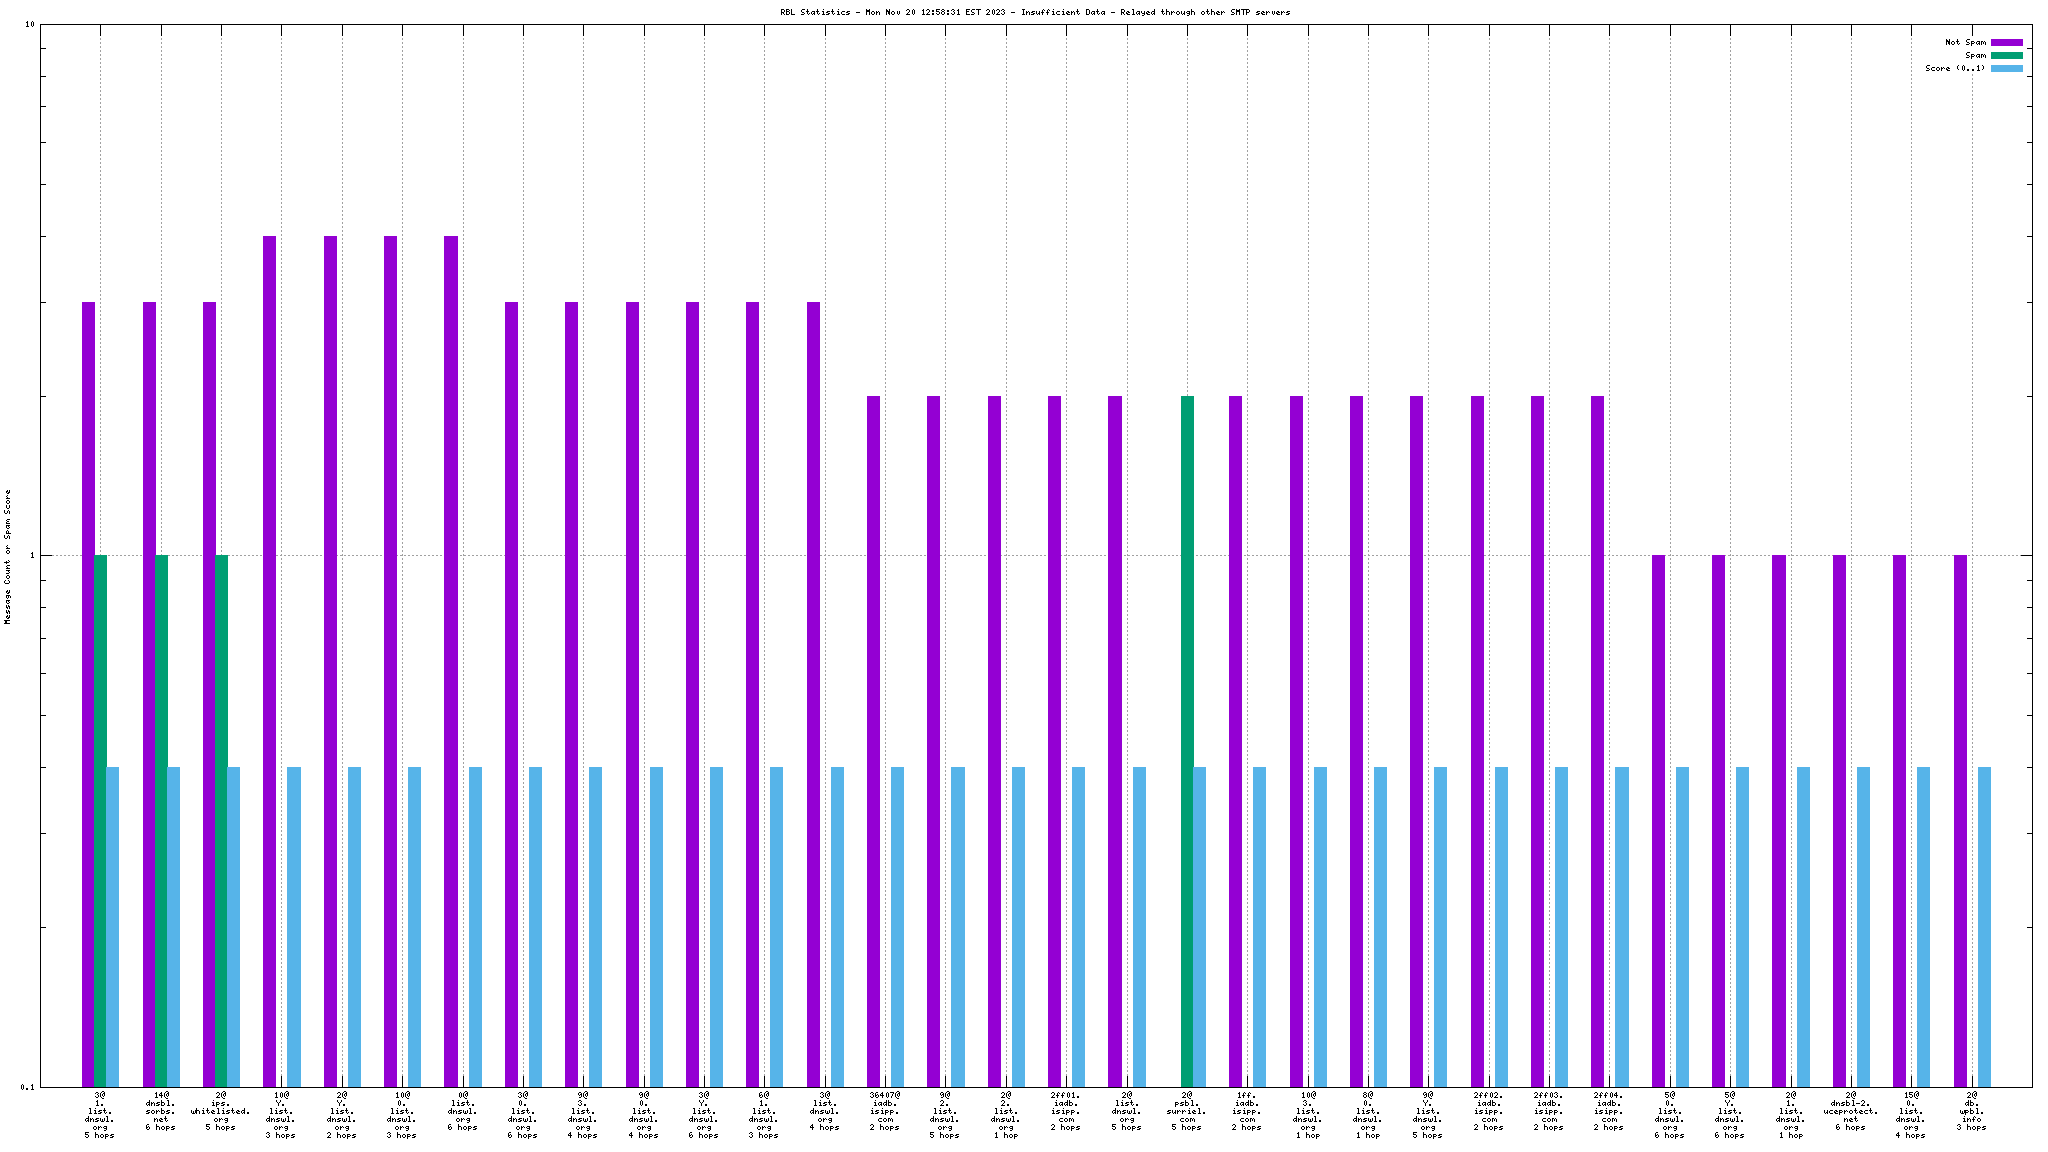Click the y-axis value 10 label
Image resolution: width=2048 pixels, height=1152 pixels.
click(30, 25)
